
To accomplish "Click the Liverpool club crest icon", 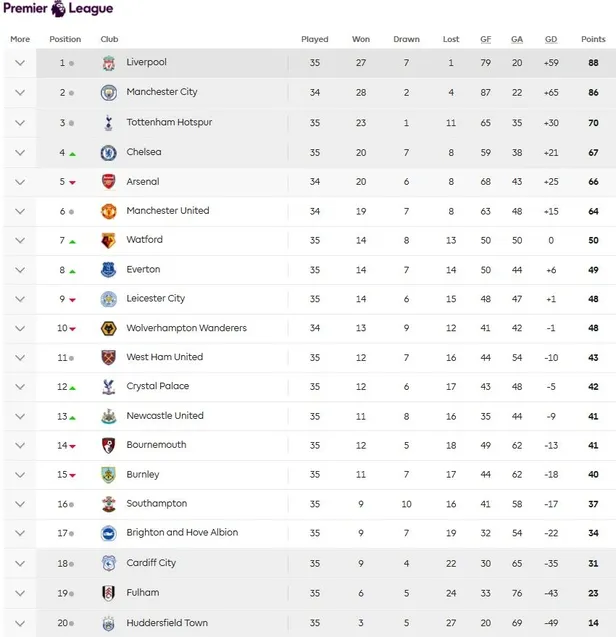I will (108, 63).
